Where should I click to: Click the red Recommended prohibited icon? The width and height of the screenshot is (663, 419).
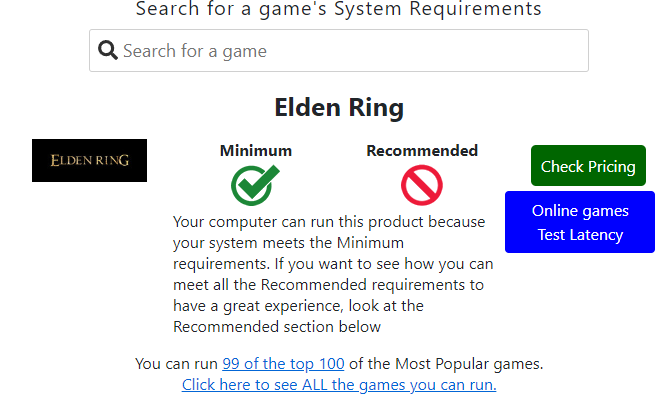click(422, 185)
